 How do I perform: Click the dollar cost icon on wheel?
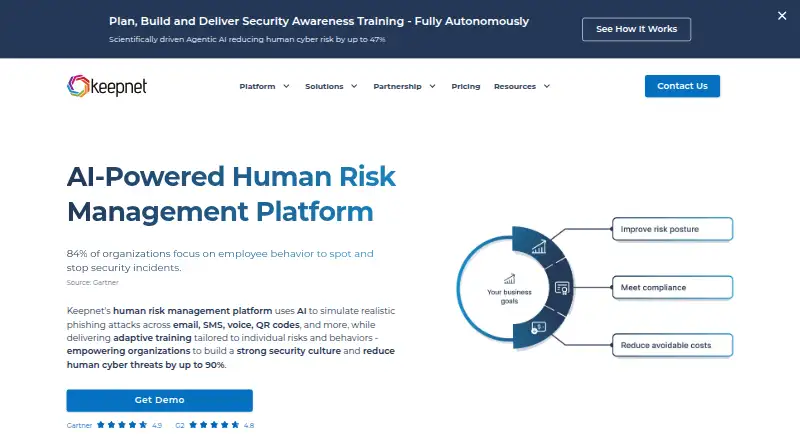click(x=538, y=327)
